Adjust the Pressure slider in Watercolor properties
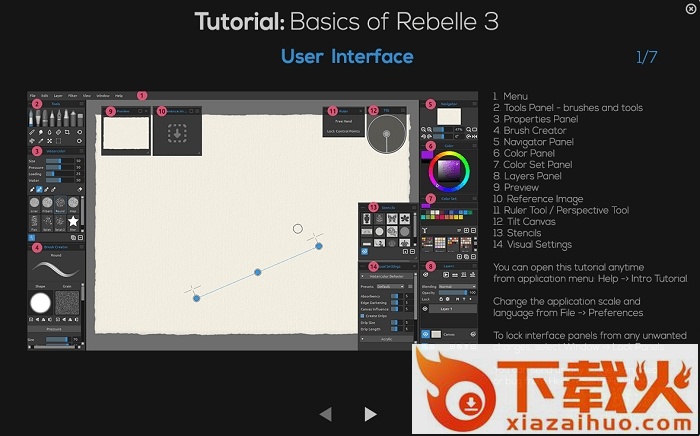 60,167
